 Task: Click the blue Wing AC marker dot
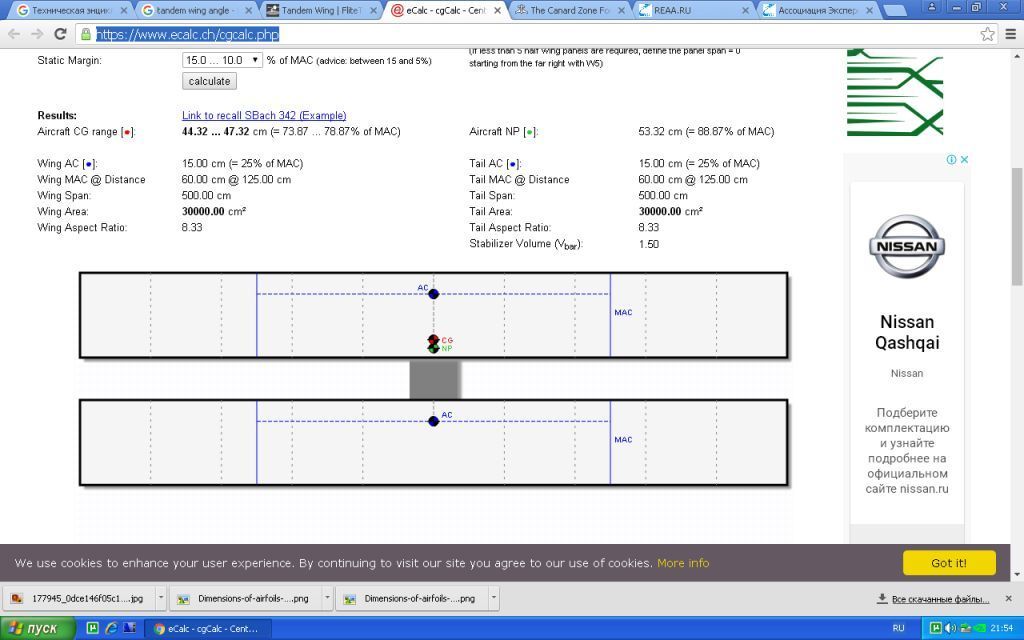(433, 293)
